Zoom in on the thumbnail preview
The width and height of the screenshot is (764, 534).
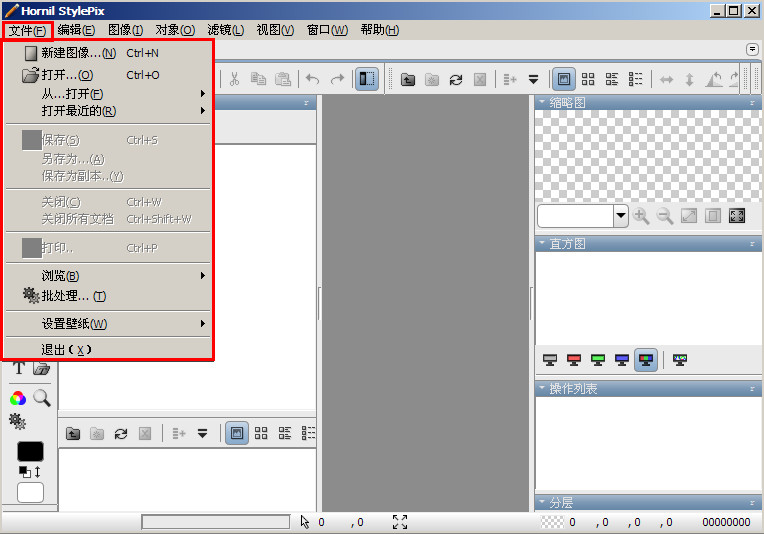pos(641,216)
